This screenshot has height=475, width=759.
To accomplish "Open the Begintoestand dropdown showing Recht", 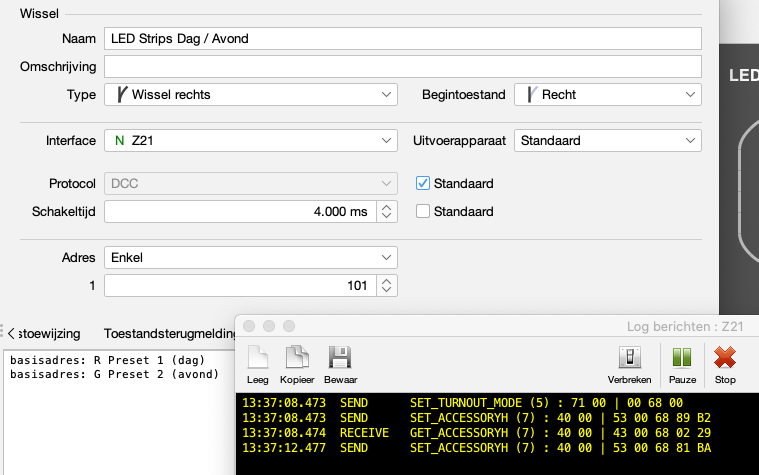I will (607, 95).
